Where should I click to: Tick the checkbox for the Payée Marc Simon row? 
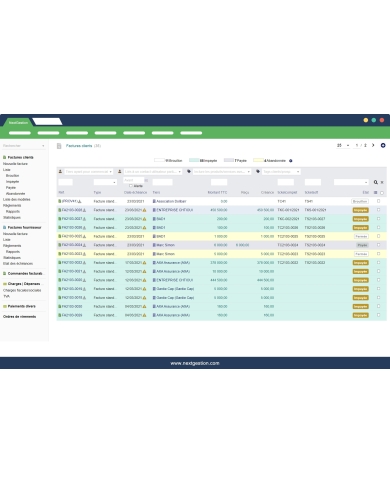click(379, 245)
